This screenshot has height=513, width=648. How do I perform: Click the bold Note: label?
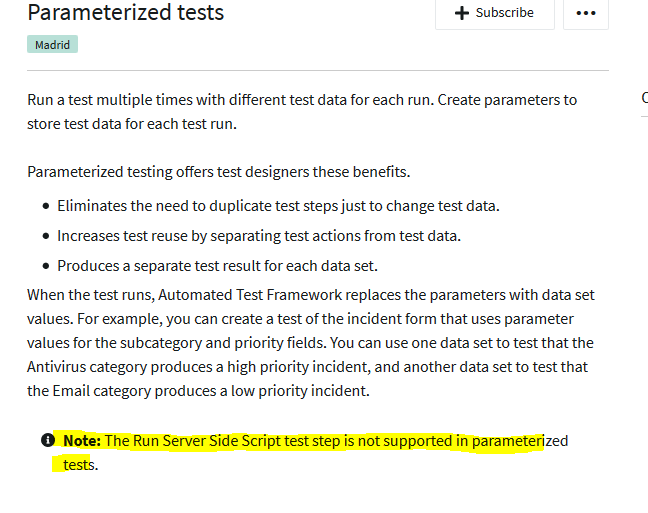click(x=82, y=440)
